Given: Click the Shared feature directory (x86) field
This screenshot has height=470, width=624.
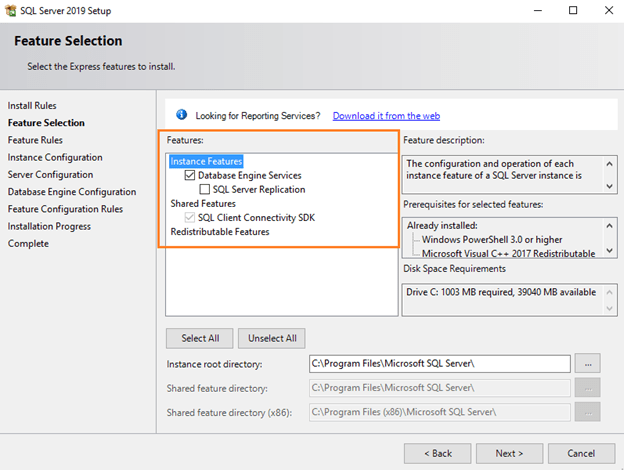Looking at the screenshot, I should coord(439,412).
